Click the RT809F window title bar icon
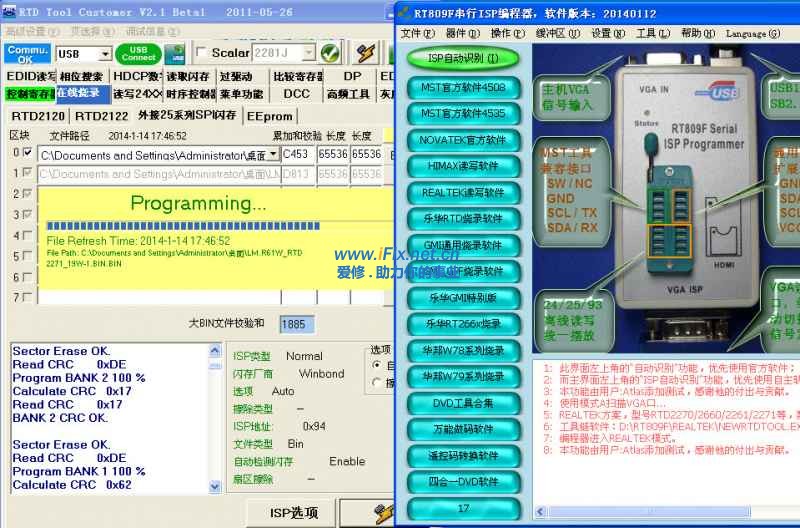800x528 pixels. tap(404, 13)
